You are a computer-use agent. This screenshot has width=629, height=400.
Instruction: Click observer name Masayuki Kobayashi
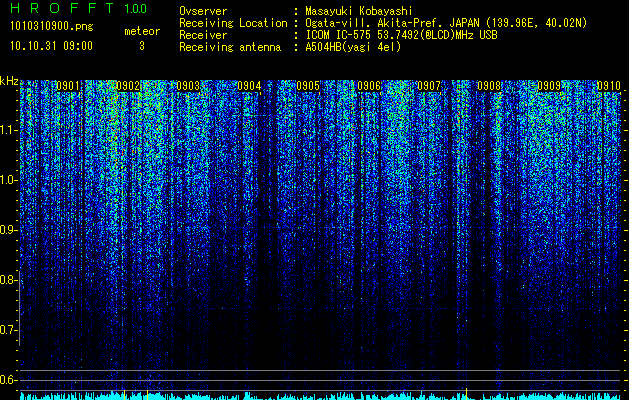coord(358,11)
